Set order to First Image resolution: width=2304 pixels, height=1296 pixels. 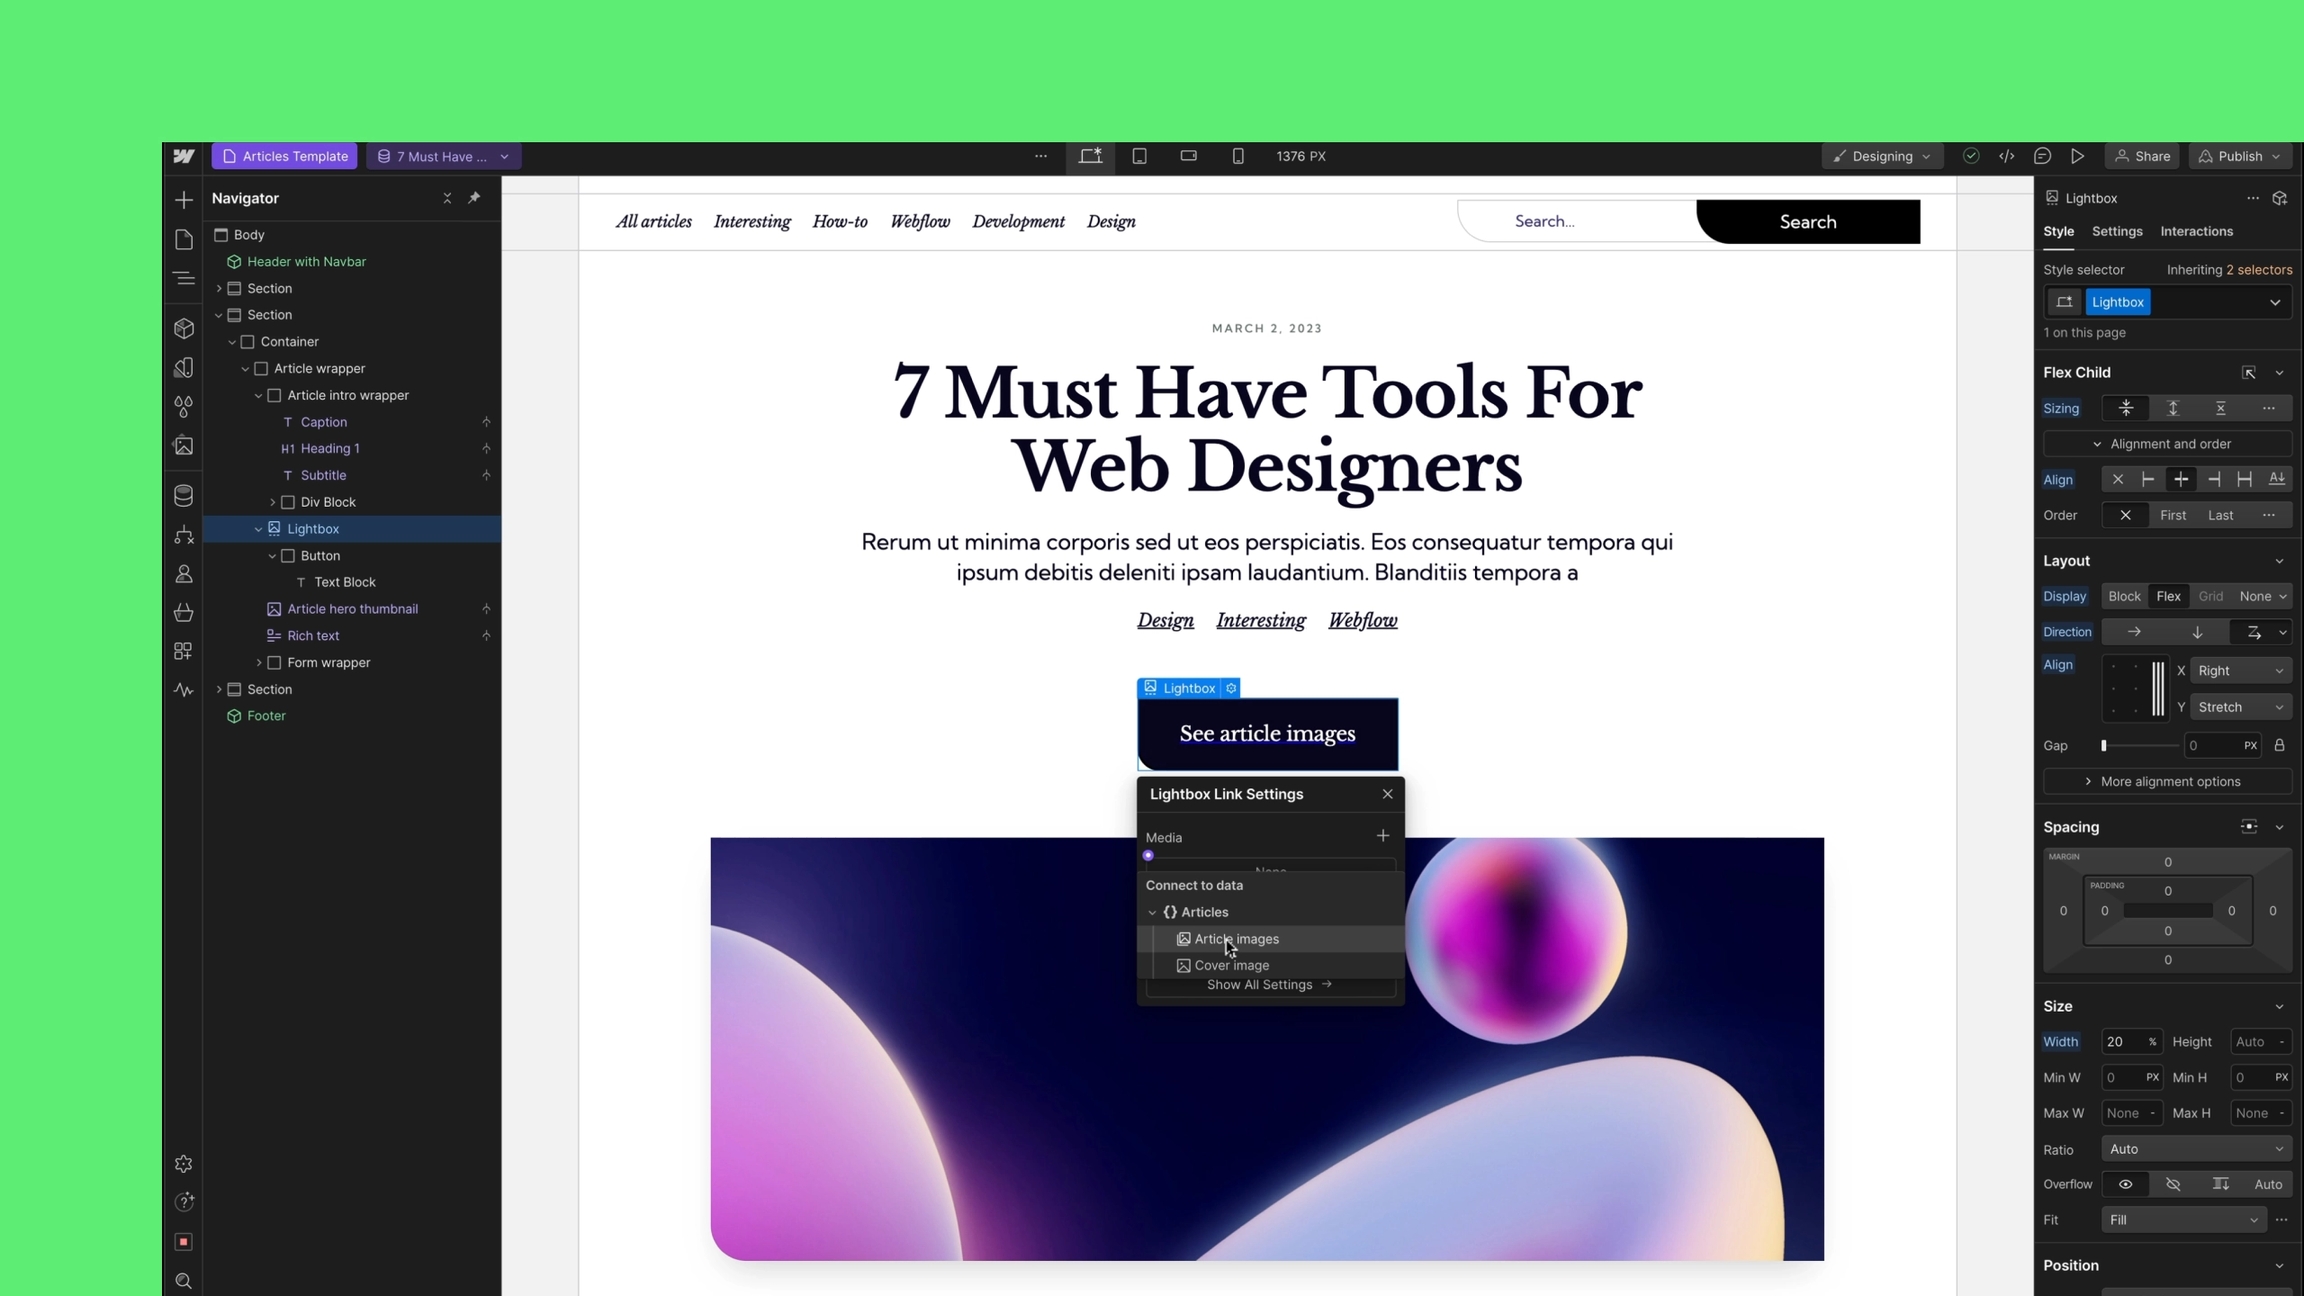pos(2172,515)
